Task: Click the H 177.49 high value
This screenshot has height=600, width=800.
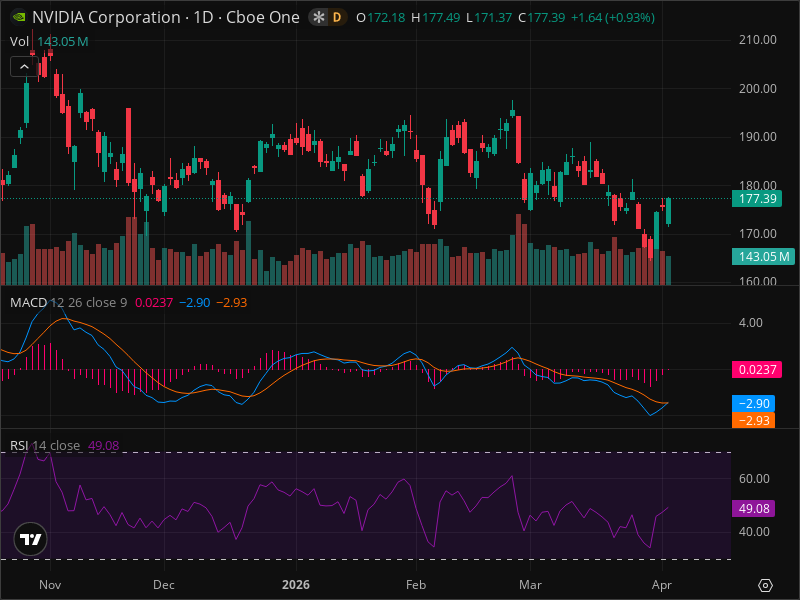Action: pyautogui.click(x=436, y=18)
